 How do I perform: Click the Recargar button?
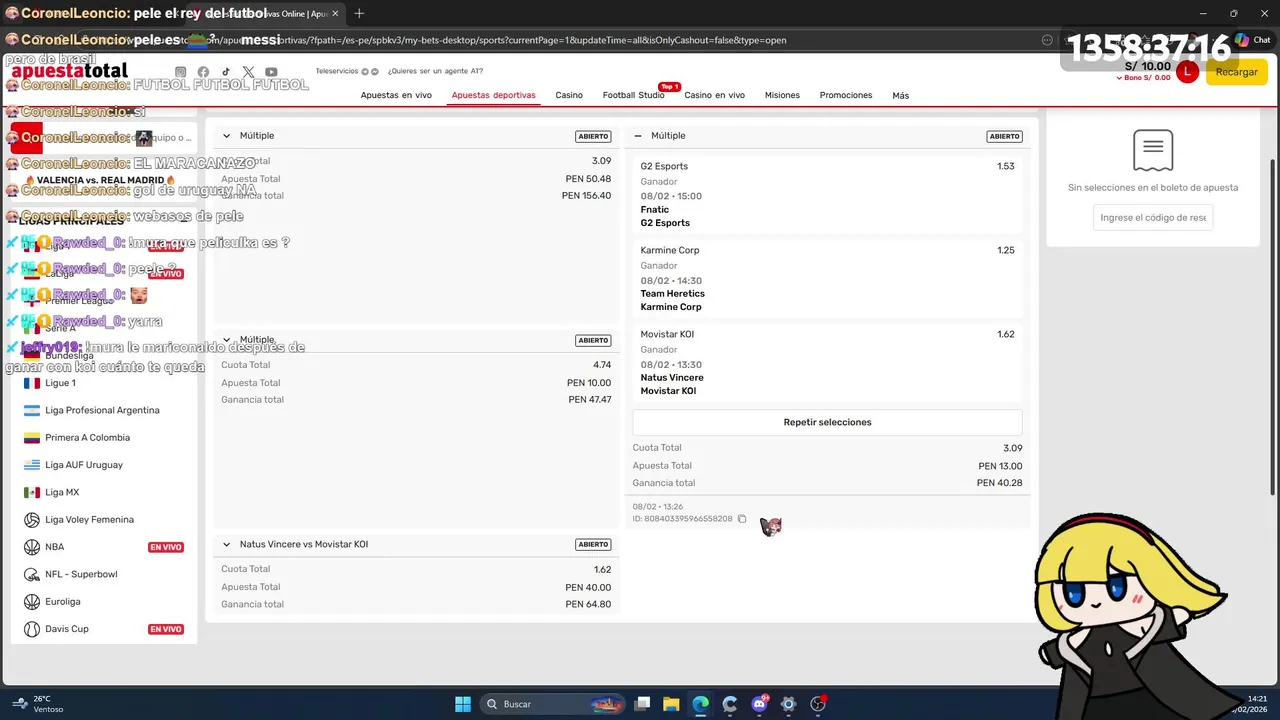[x=1237, y=72]
